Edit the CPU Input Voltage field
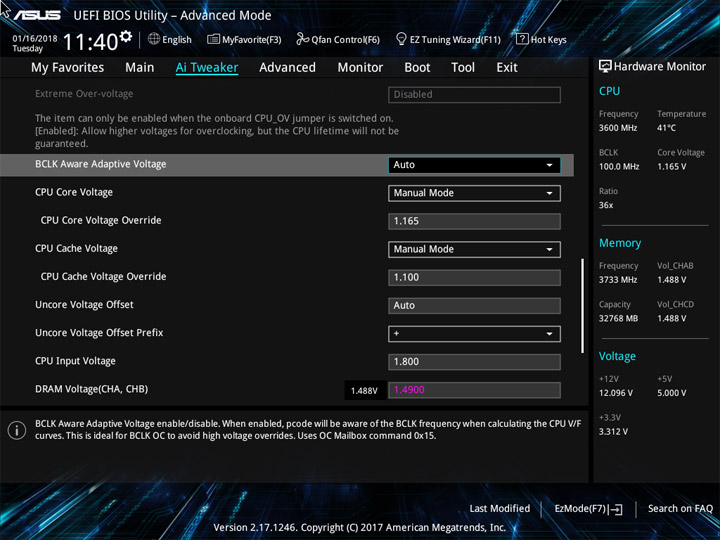Screen dimensions: 720x540 click(x=474, y=361)
